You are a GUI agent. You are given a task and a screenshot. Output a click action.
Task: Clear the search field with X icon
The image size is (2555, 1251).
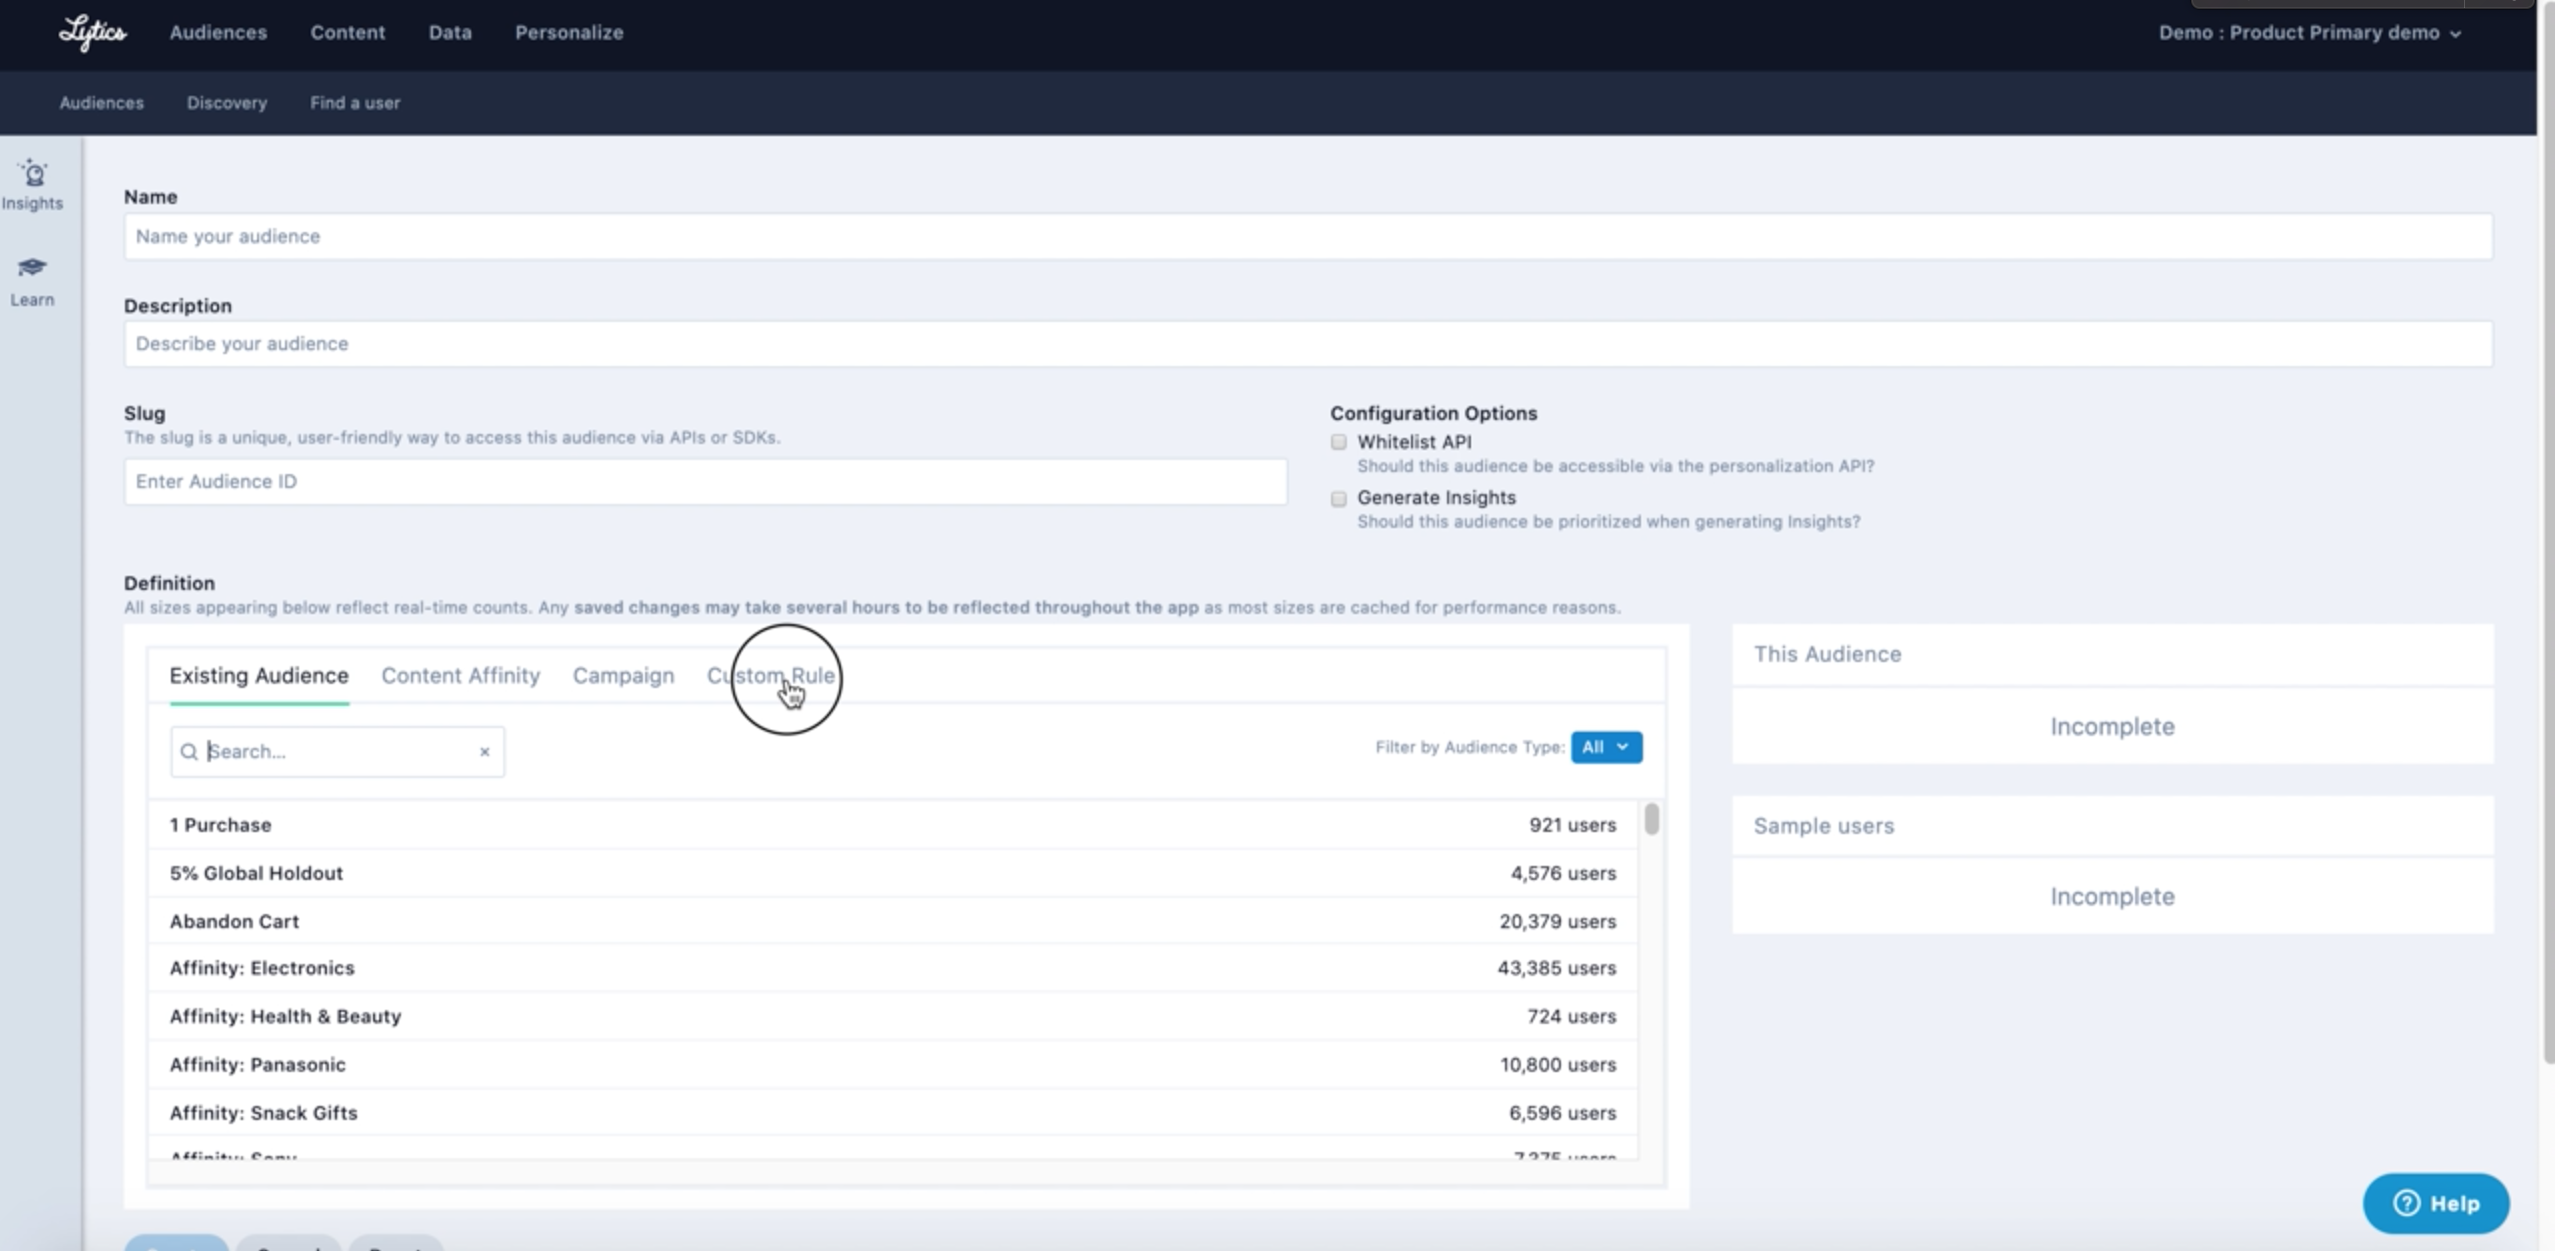click(485, 752)
